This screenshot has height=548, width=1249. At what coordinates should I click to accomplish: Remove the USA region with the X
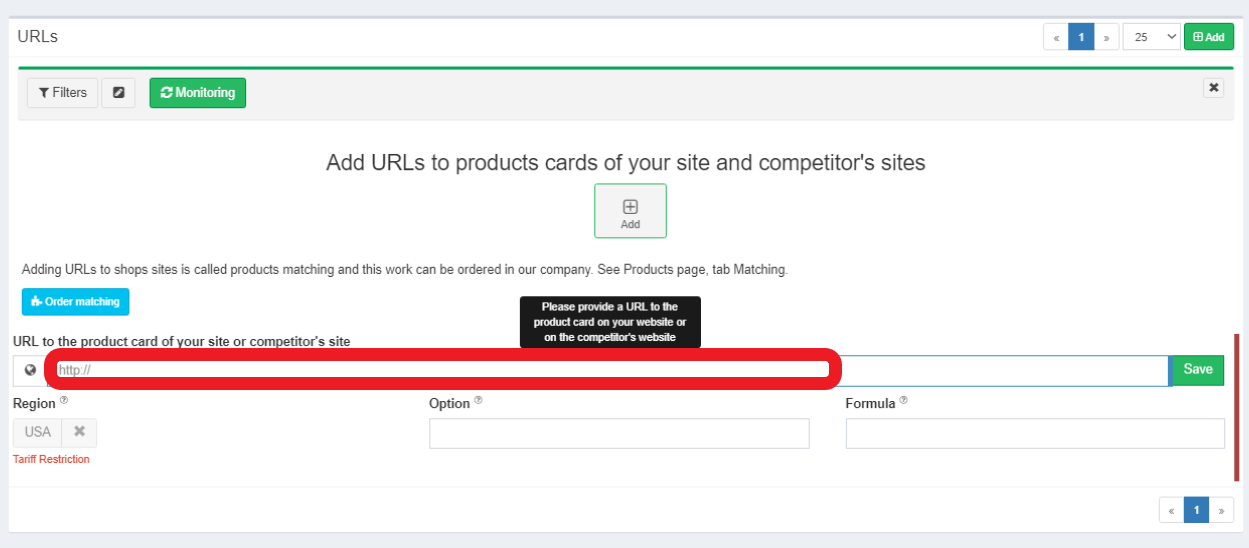click(x=79, y=432)
